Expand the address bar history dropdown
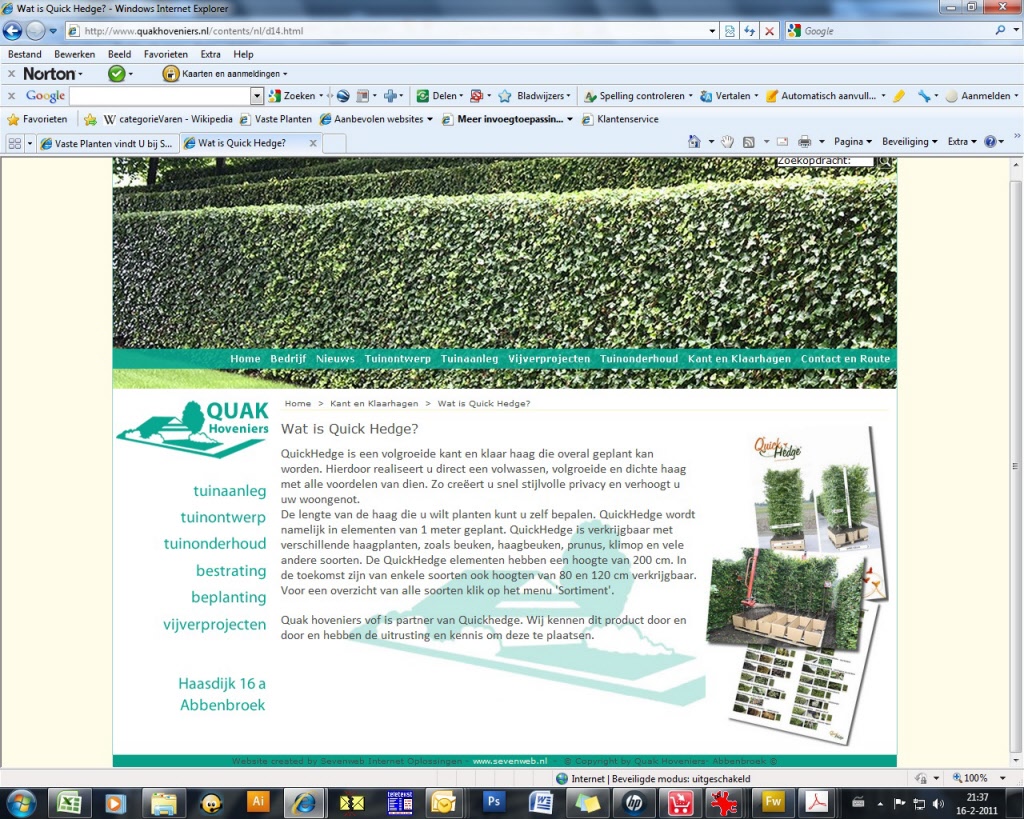Image resolution: width=1024 pixels, height=819 pixels. pos(712,31)
